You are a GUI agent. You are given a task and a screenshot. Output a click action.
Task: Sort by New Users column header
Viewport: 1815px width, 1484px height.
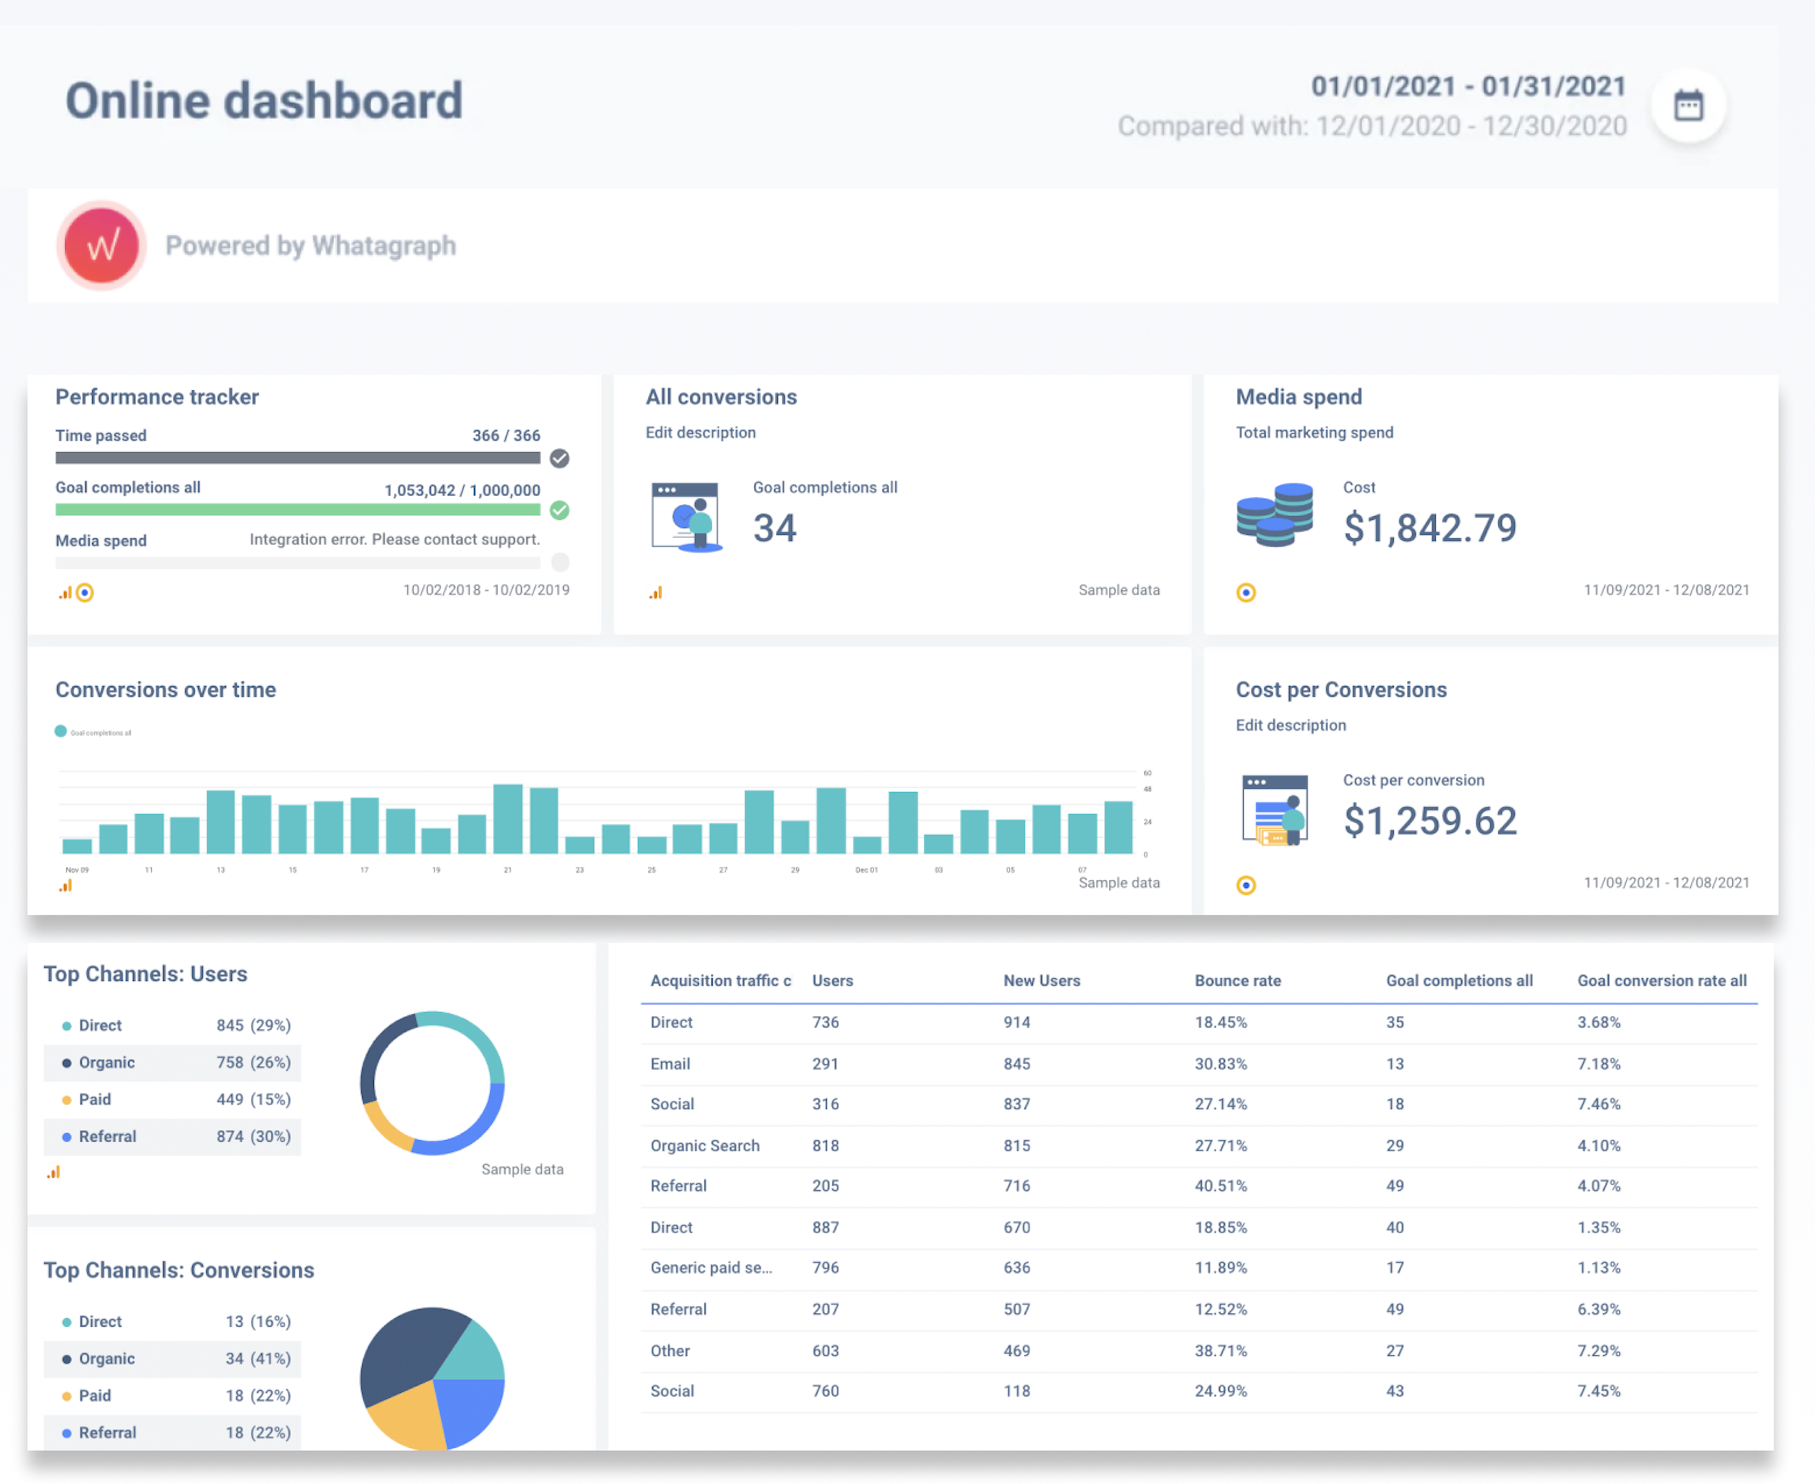[1041, 981]
